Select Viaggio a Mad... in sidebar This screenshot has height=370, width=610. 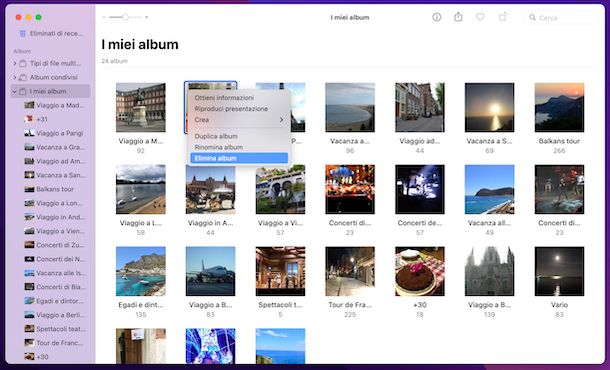pyautogui.click(x=54, y=105)
